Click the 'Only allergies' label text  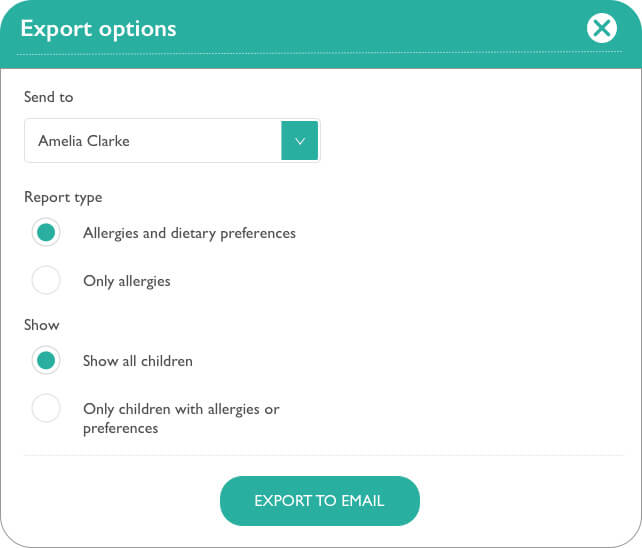point(127,281)
